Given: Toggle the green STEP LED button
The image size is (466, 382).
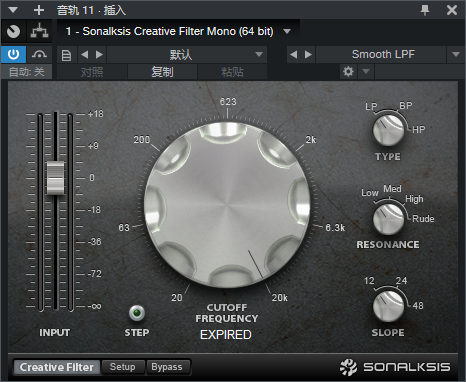Looking at the screenshot, I should (137, 313).
